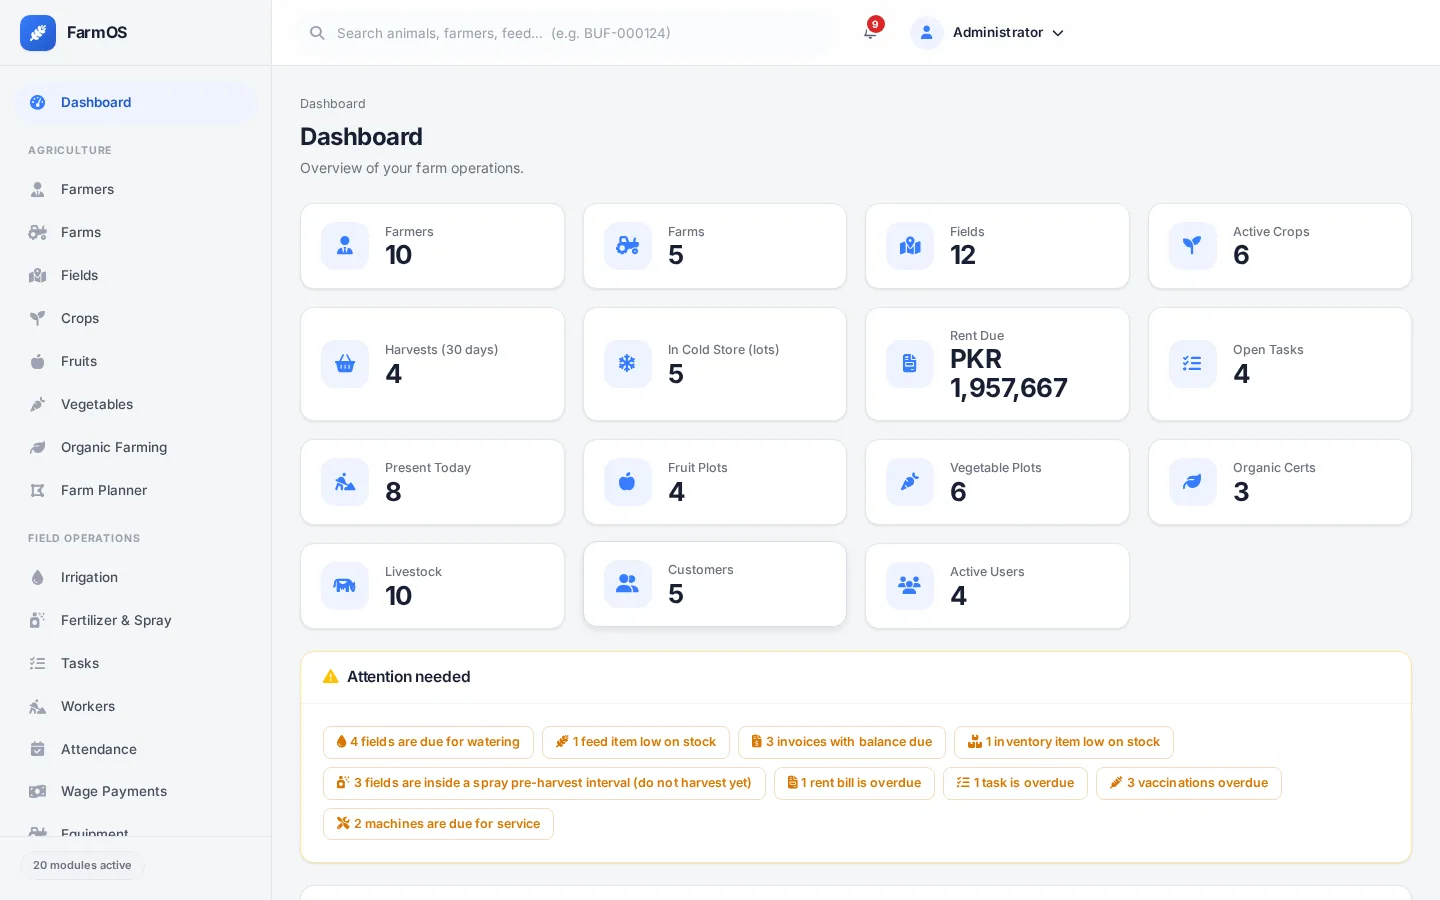Open Attendance in the sidebar
The height and width of the screenshot is (900, 1440).
[x=136, y=750]
